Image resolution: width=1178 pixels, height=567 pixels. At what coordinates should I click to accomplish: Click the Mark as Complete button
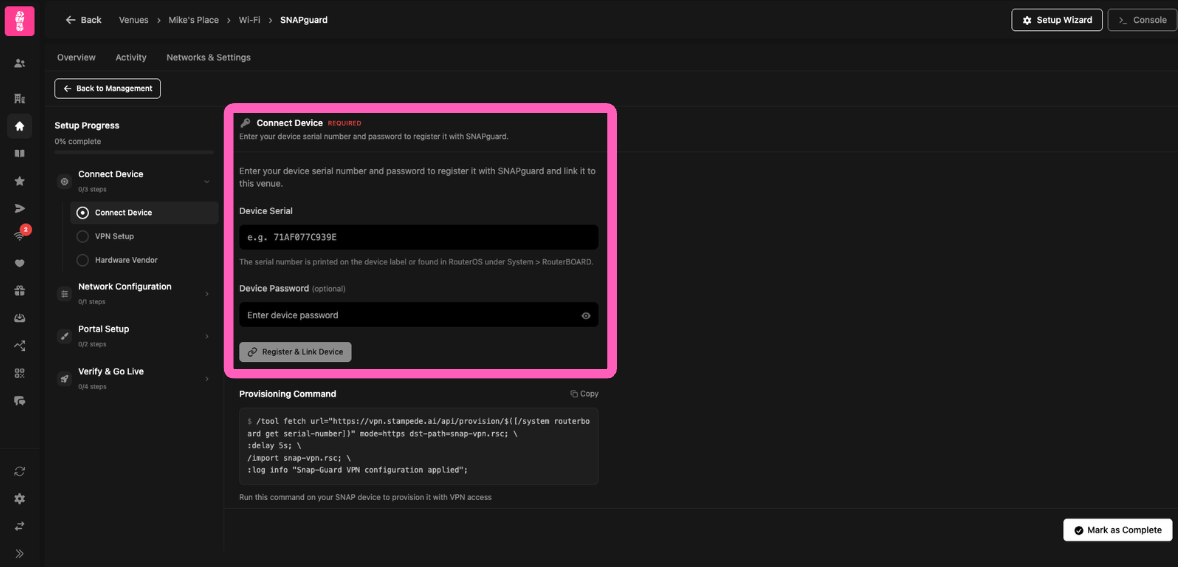[x=1117, y=530]
